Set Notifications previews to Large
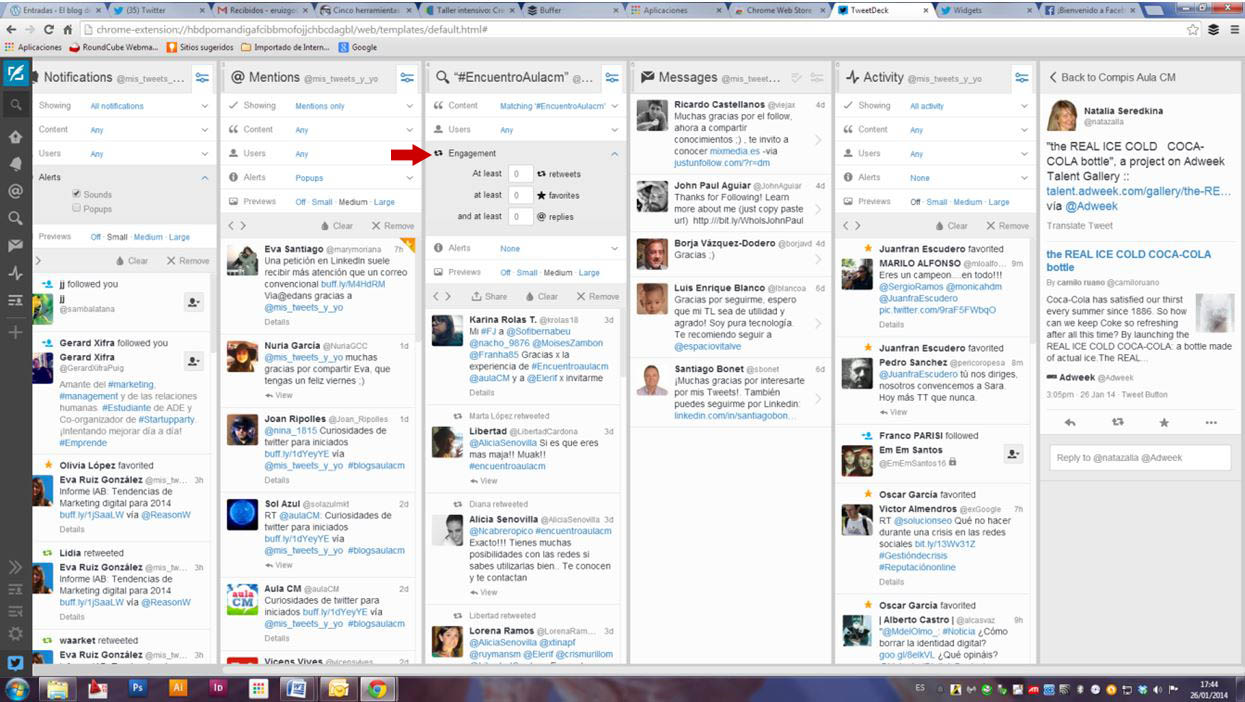This screenshot has height=702, width=1245. [x=179, y=237]
